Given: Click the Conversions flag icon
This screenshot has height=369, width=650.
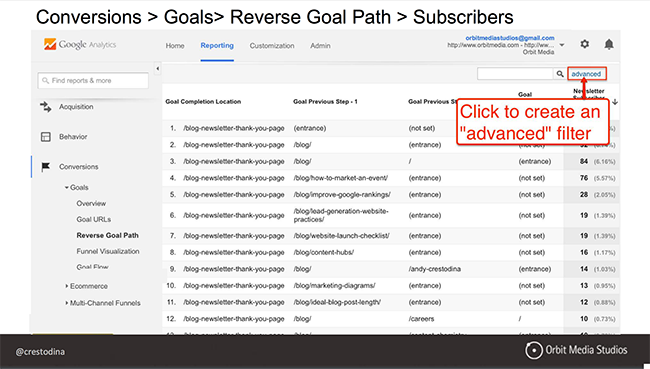Looking at the screenshot, I should [46, 167].
